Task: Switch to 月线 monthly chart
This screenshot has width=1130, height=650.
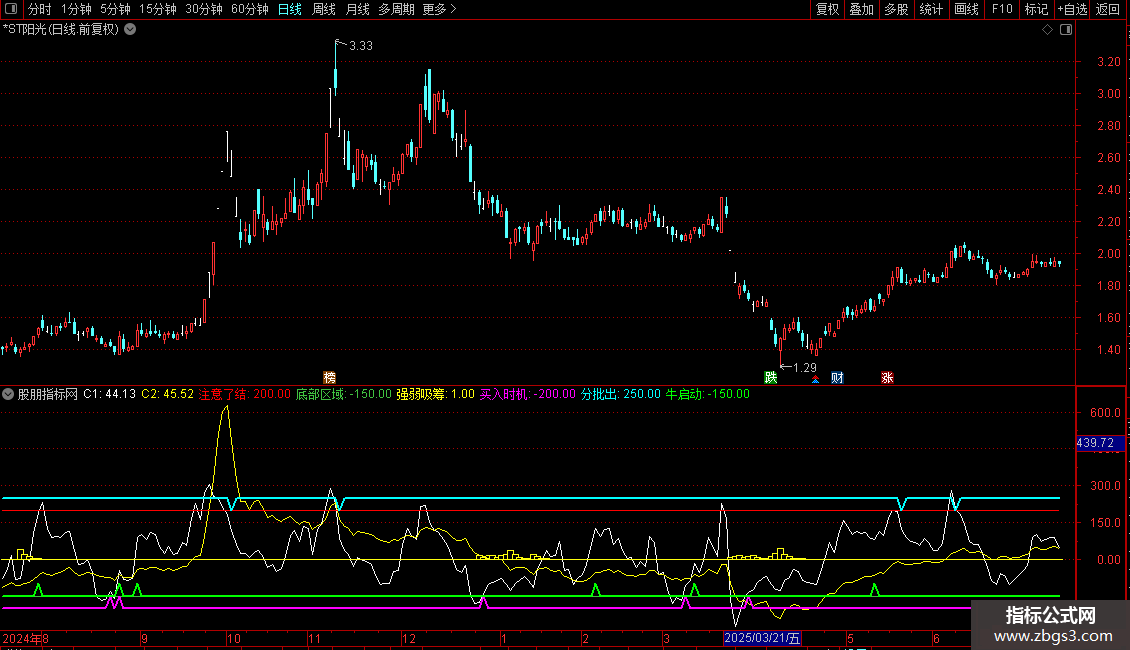Action: pos(357,9)
